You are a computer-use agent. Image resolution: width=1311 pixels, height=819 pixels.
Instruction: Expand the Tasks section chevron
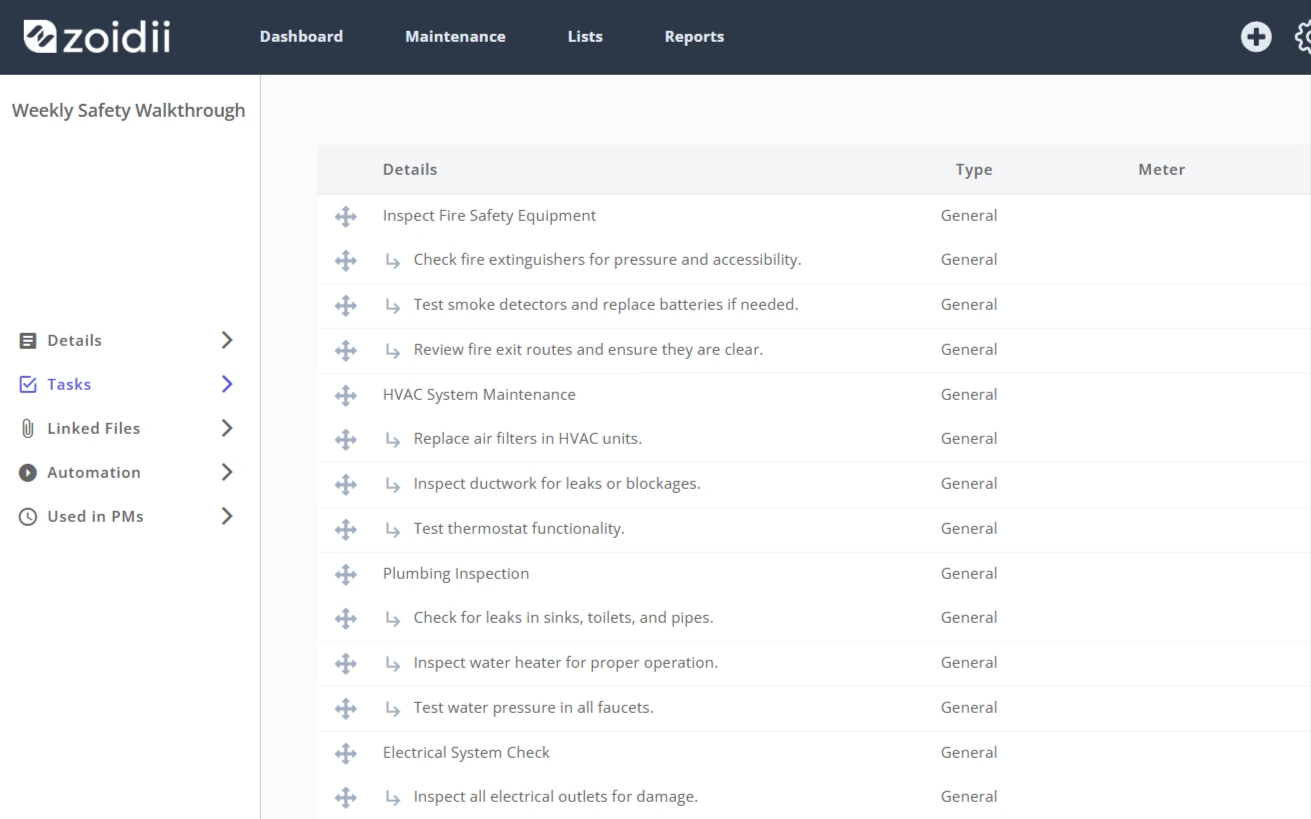click(227, 384)
